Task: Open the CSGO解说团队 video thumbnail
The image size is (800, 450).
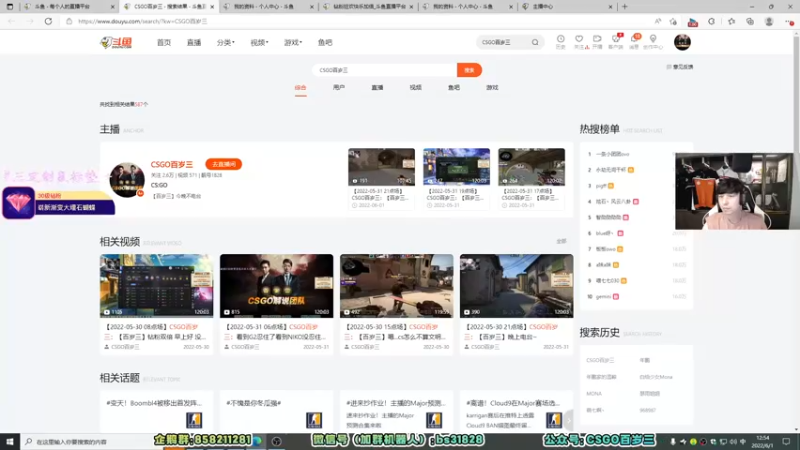Action: pos(277,286)
